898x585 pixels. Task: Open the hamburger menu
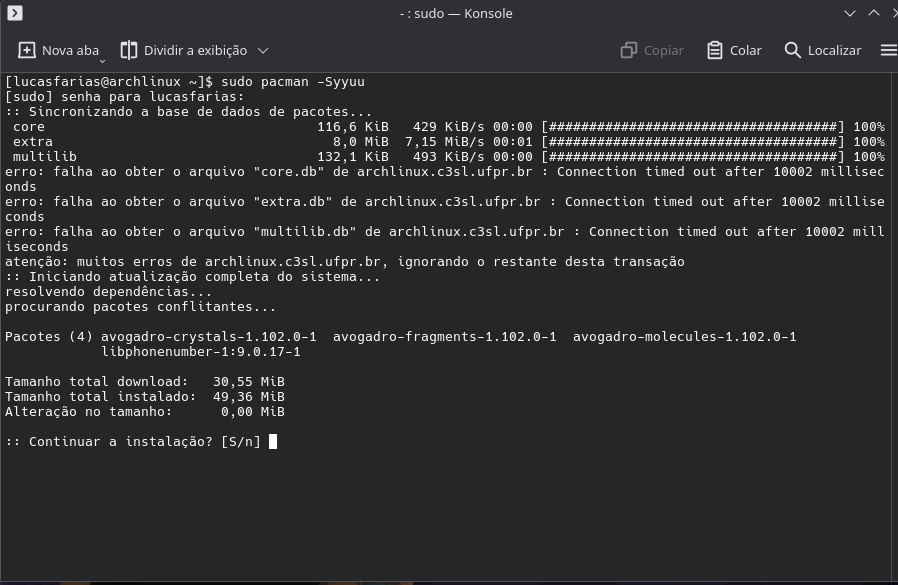[888, 50]
